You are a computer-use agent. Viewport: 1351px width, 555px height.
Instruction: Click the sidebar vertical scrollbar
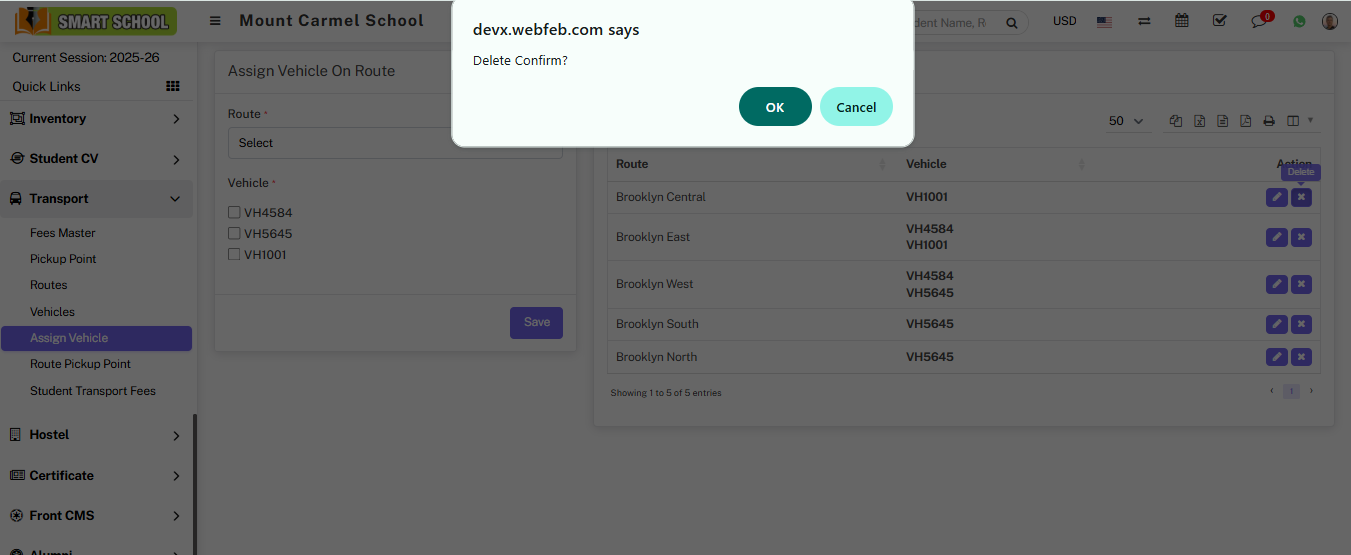[x=195, y=480]
